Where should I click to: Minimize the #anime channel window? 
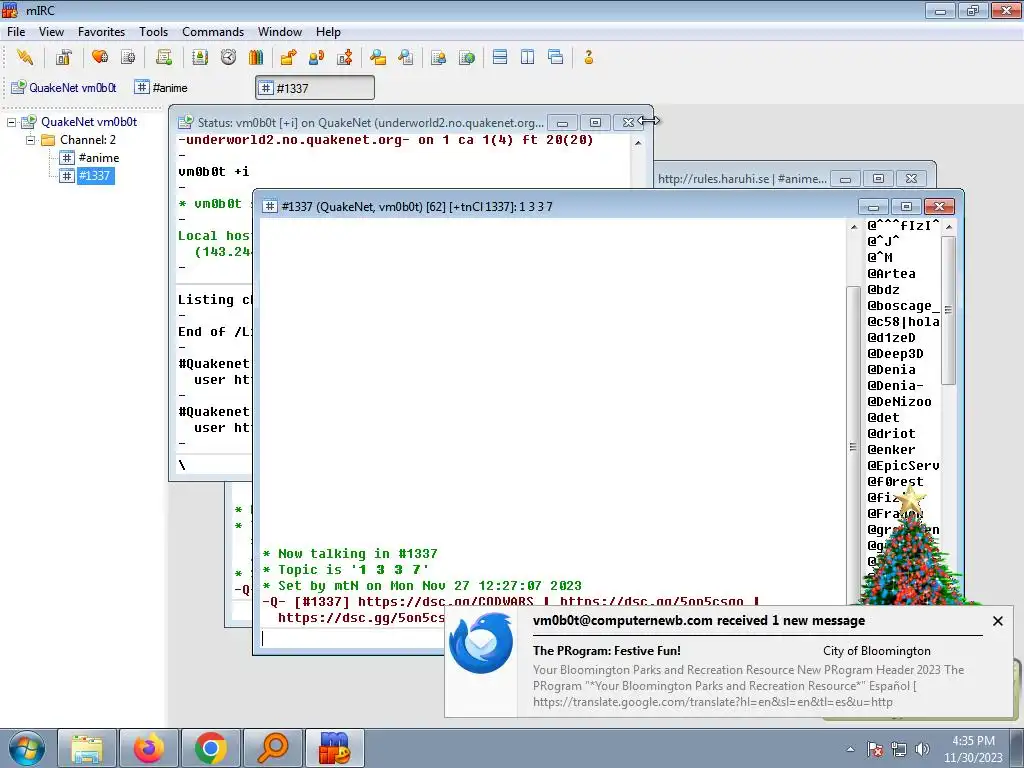pos(845,179)
